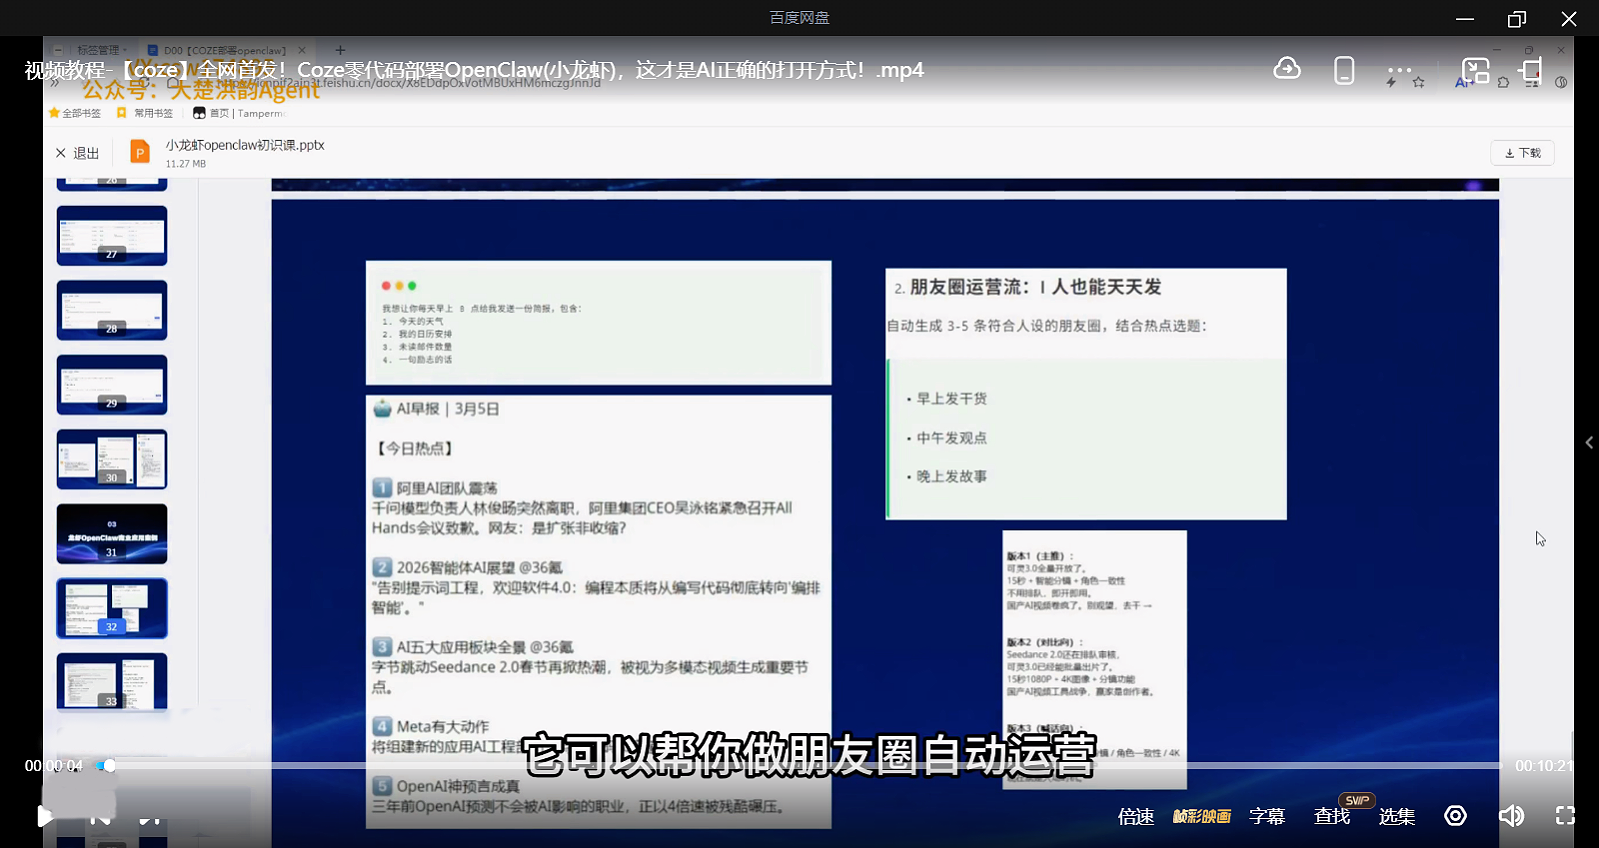1599x848 pixels.
Task: Switch to mini picture-in-picture window
Action: pyautogui.click(x=1475, y=70)
